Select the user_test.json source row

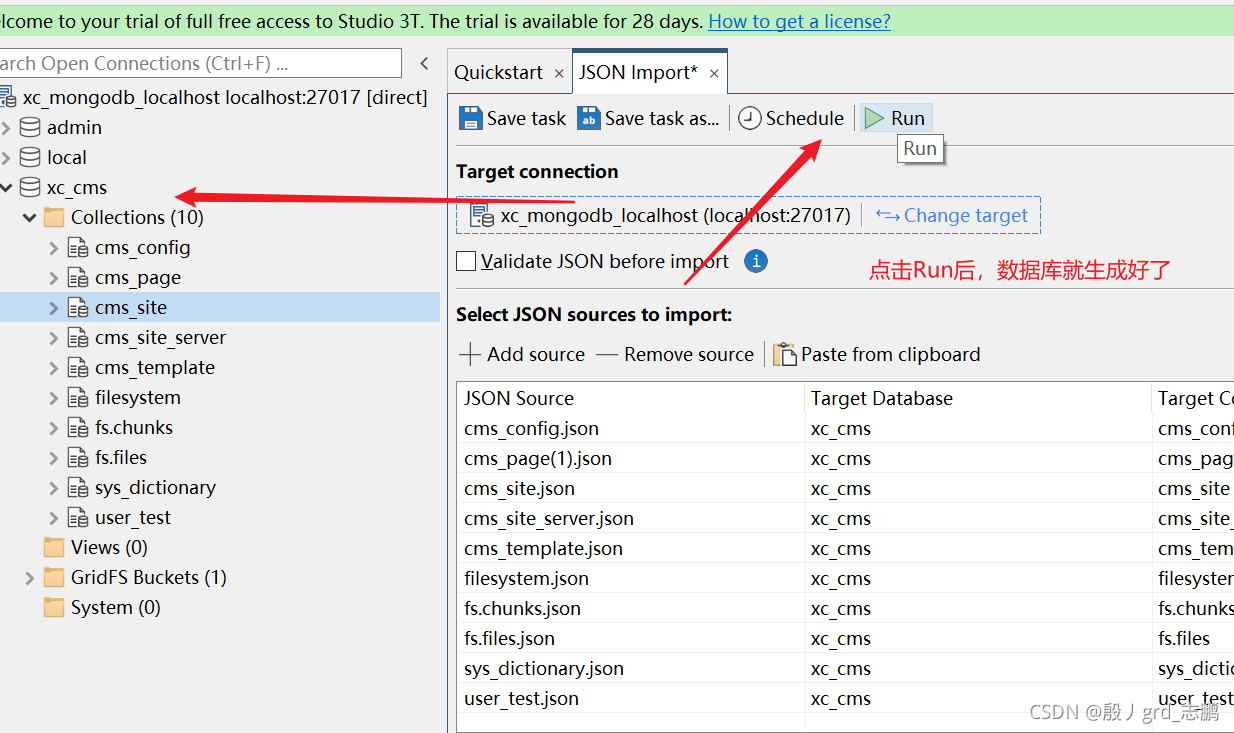click(845, 698)
